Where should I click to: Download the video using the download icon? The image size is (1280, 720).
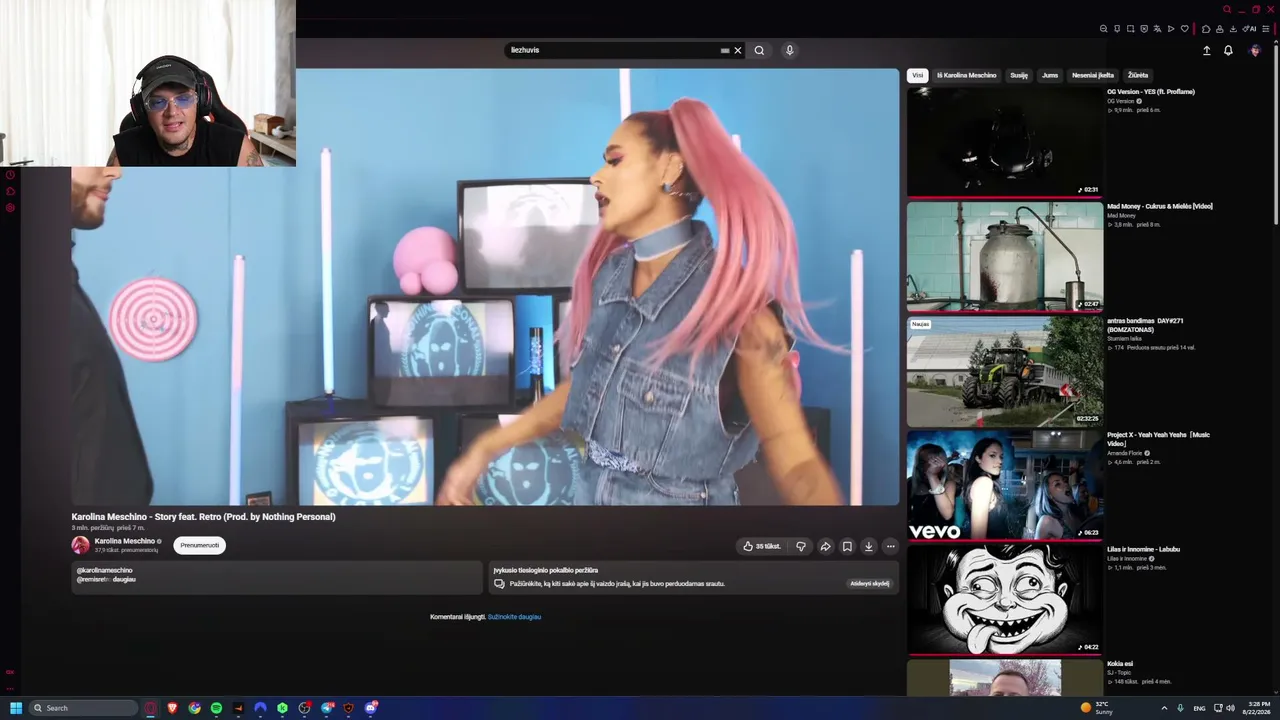868,546
